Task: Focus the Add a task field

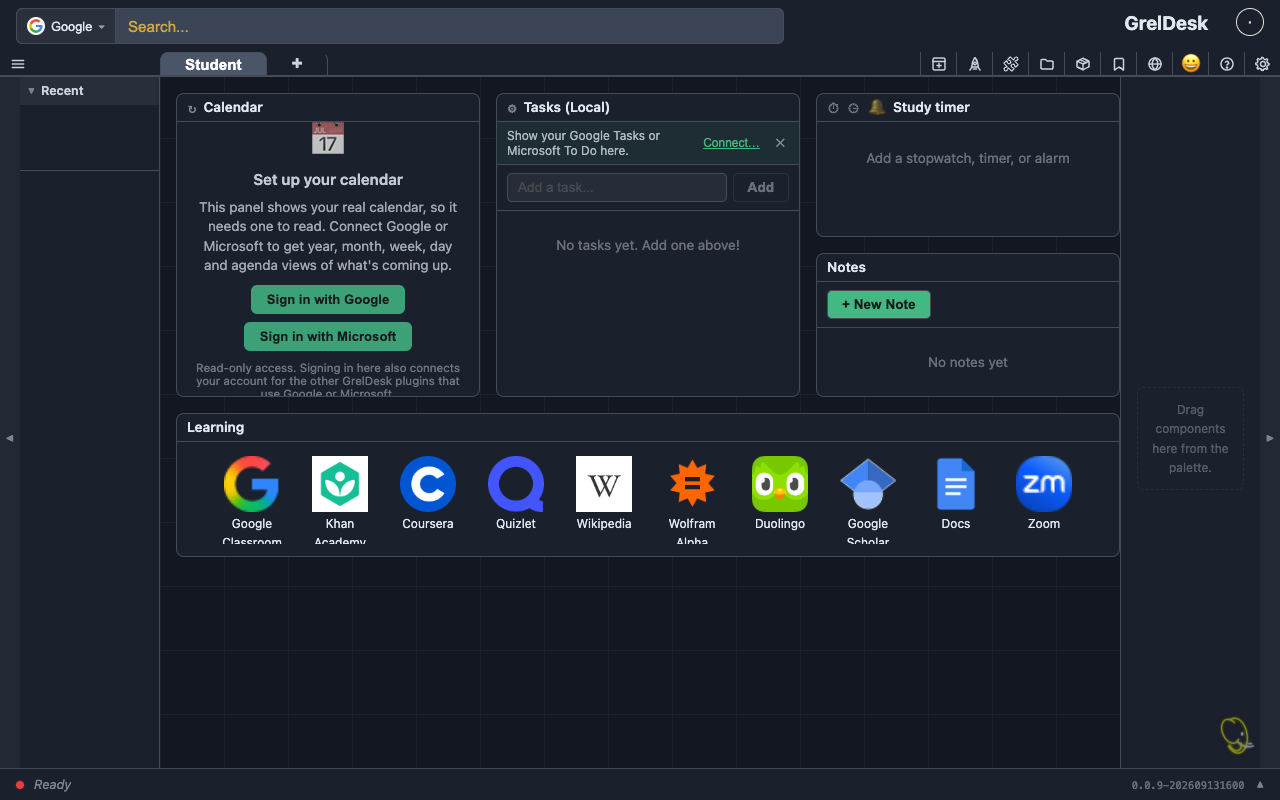Action: pos(617,187)
